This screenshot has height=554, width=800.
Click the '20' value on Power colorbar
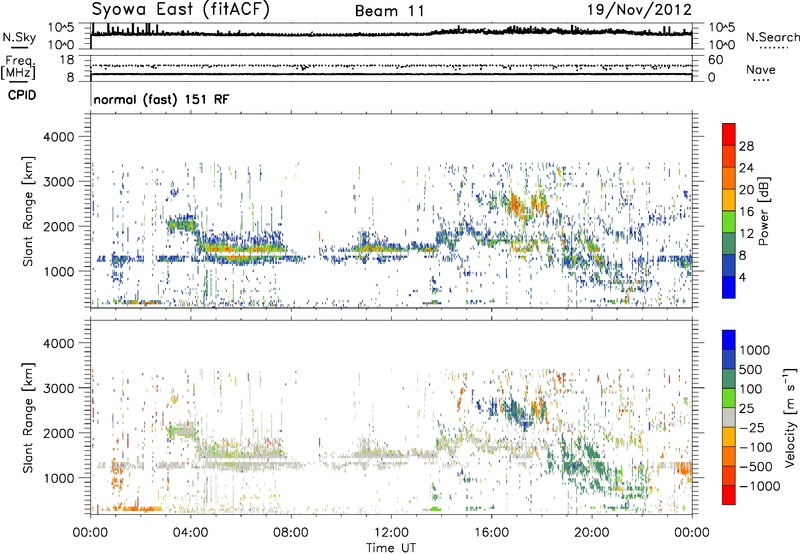(x=746, y=190)
